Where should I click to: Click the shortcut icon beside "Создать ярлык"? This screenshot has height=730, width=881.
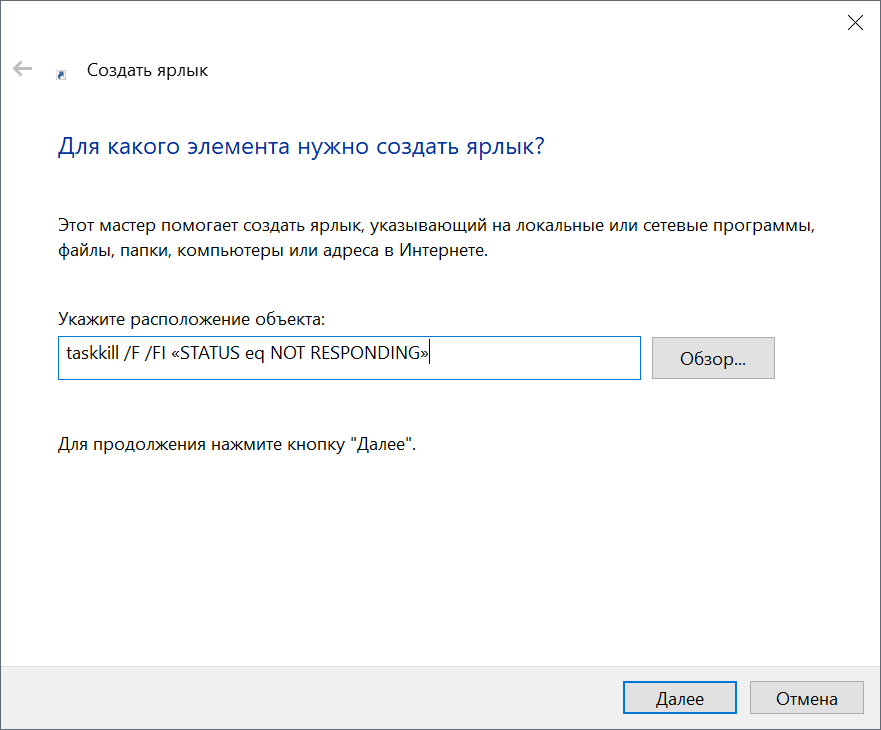[62, 73]
